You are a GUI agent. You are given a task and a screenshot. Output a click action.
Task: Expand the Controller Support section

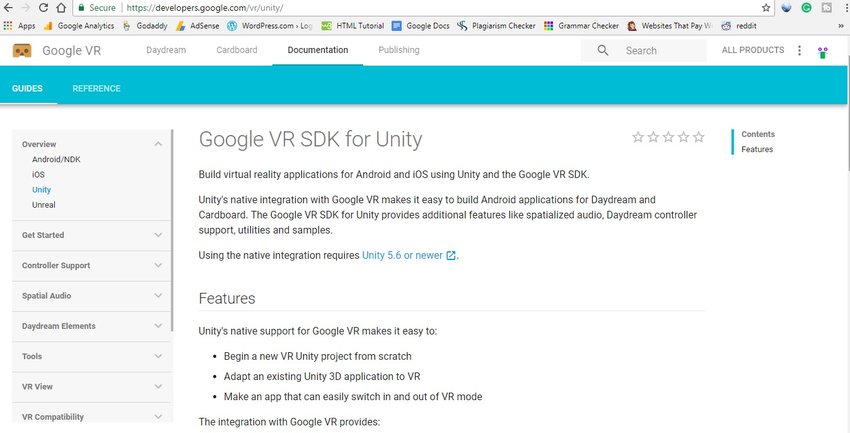click(158, 266)
